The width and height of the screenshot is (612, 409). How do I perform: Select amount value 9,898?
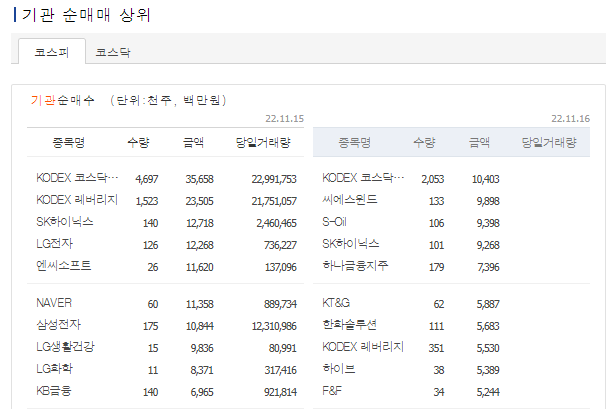(488, 201)
